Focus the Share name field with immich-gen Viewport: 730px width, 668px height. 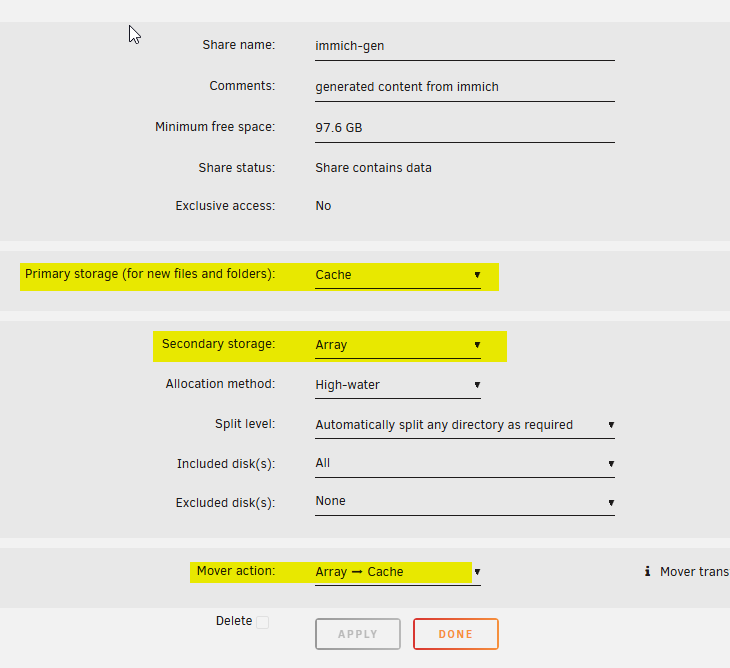[464, 46]
